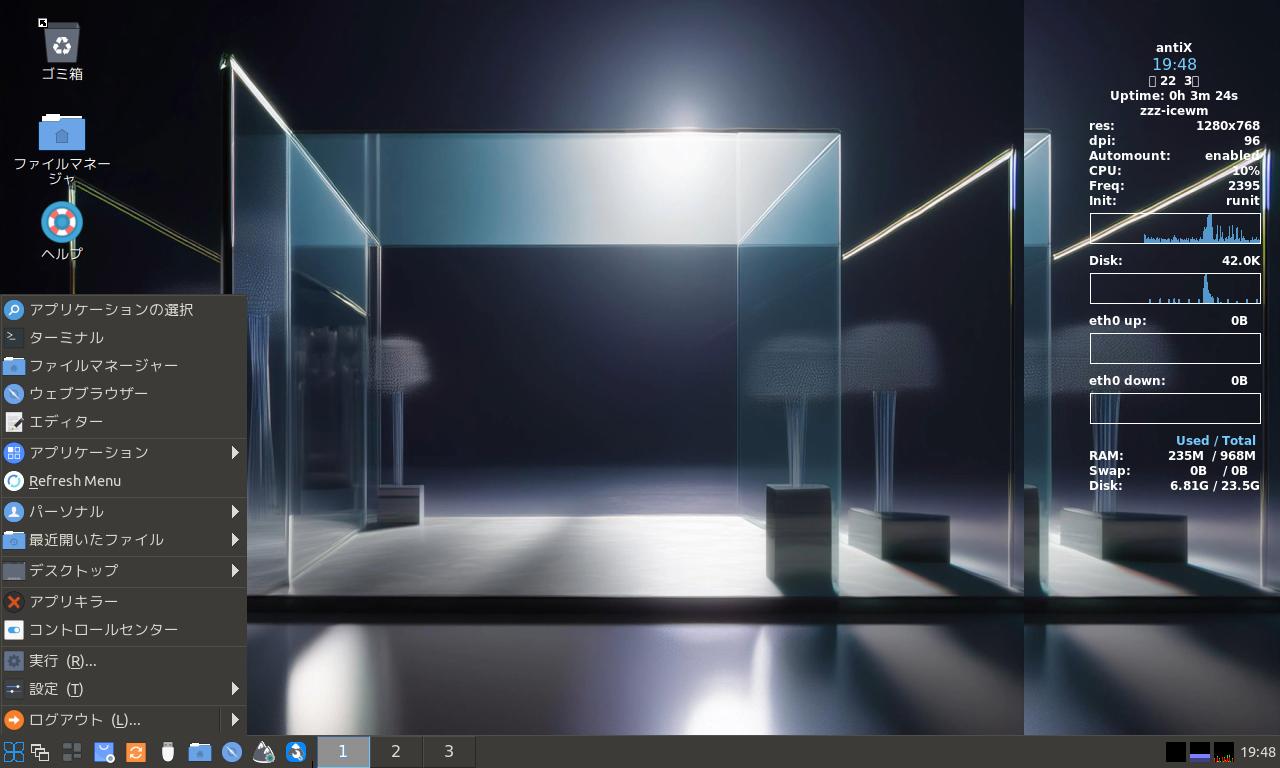This screenshot has width=1280, height=768.
Task: Open the blue wrench tool taskbar icon
Action: coord(296,752)
